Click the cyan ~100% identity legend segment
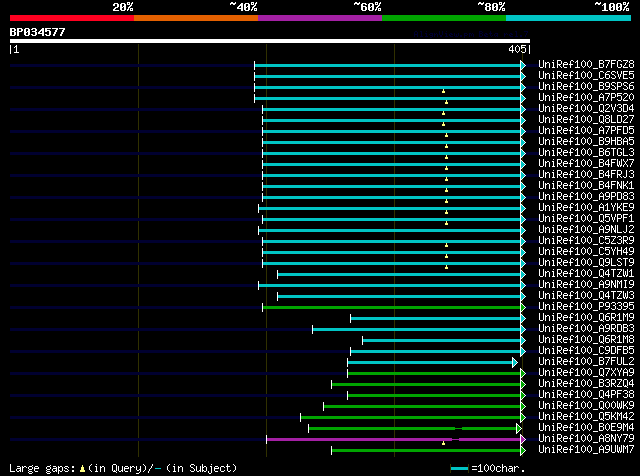Screen dimensions: 640x476 tap(568, 18)
